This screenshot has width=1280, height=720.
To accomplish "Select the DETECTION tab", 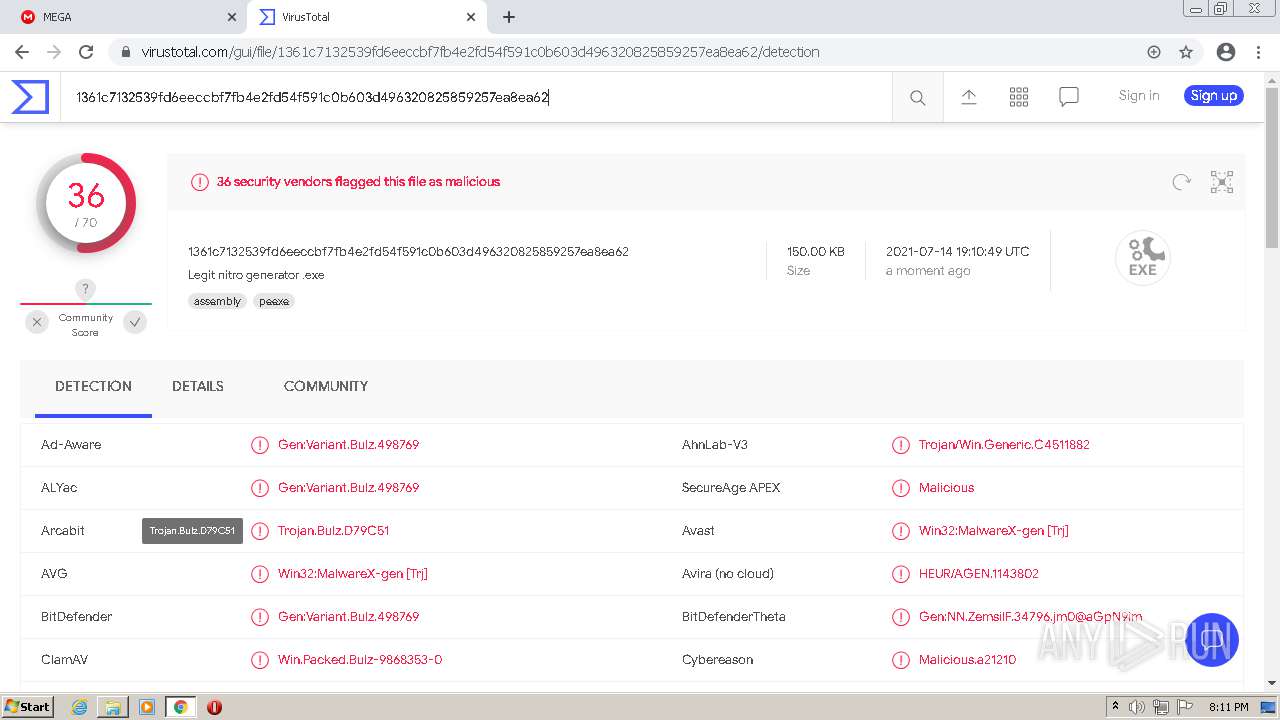I will 93,386.
